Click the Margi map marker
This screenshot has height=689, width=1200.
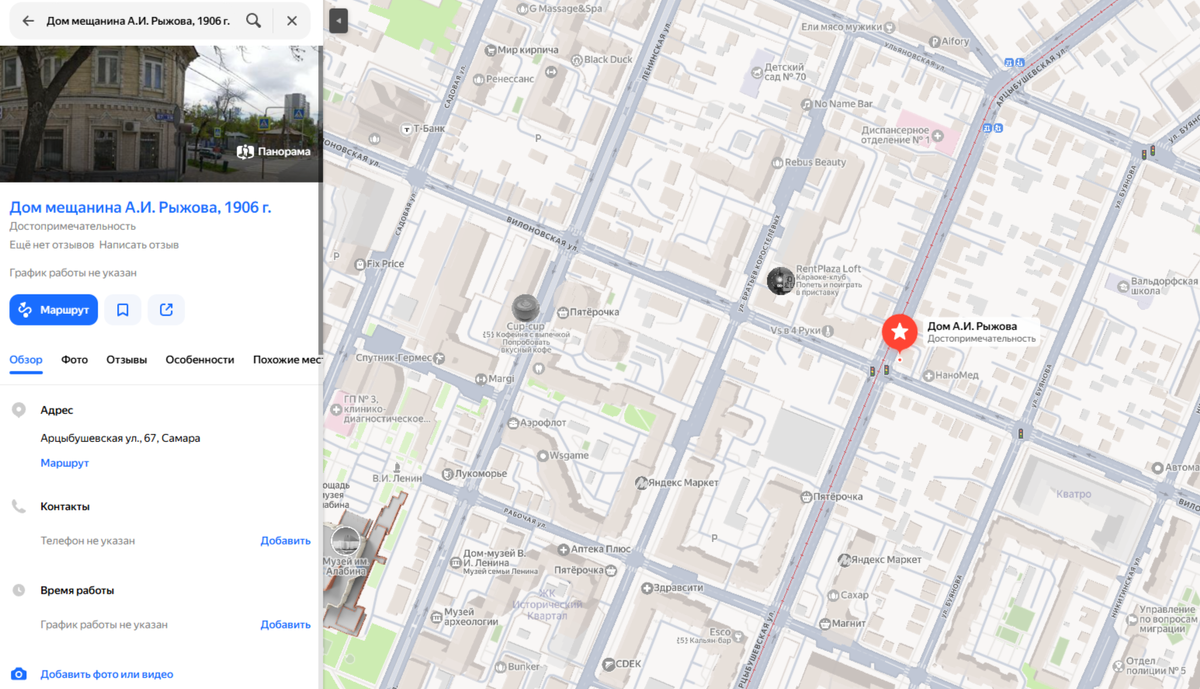click(x=479, y=379)
